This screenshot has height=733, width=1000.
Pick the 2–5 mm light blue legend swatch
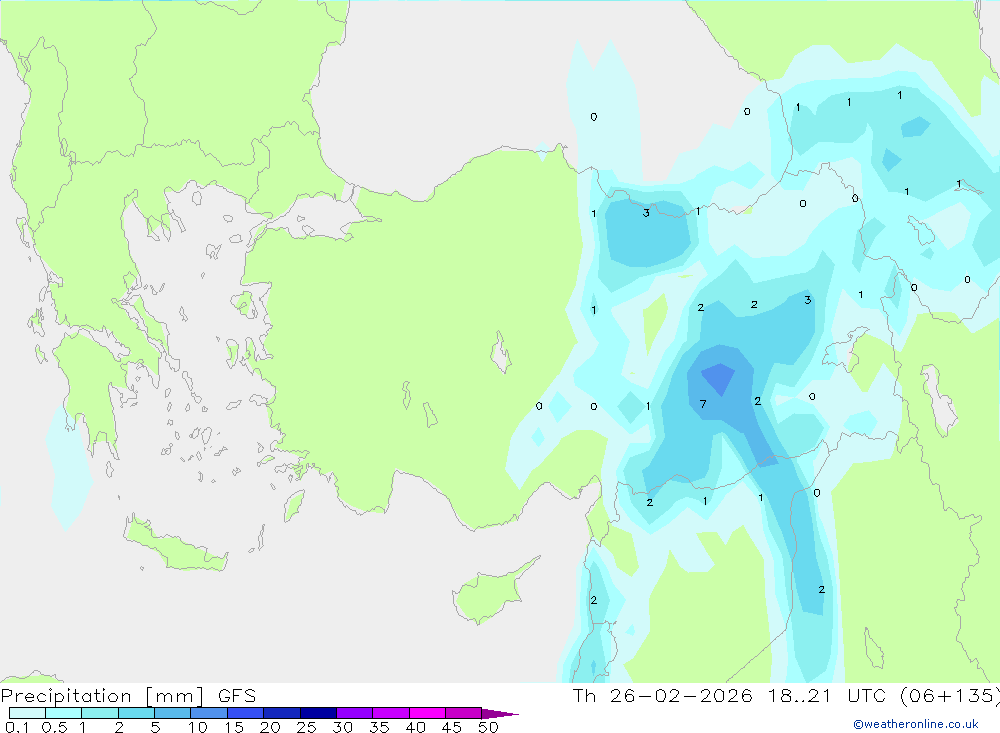click(136, 713)
